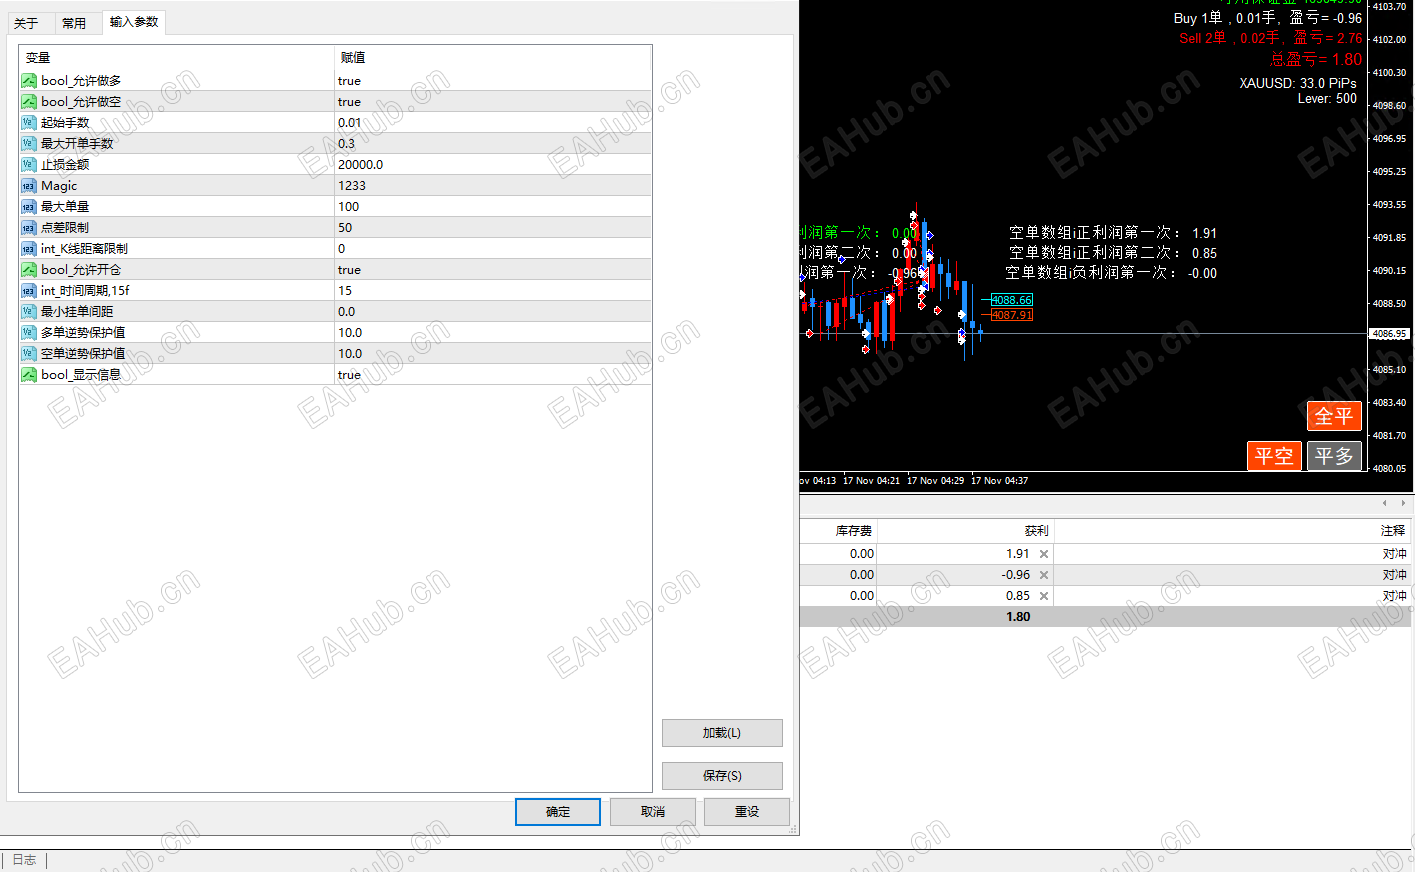Click the green bool icon beside bool_允许做空
1415x872 pixels.
[29, 102]
